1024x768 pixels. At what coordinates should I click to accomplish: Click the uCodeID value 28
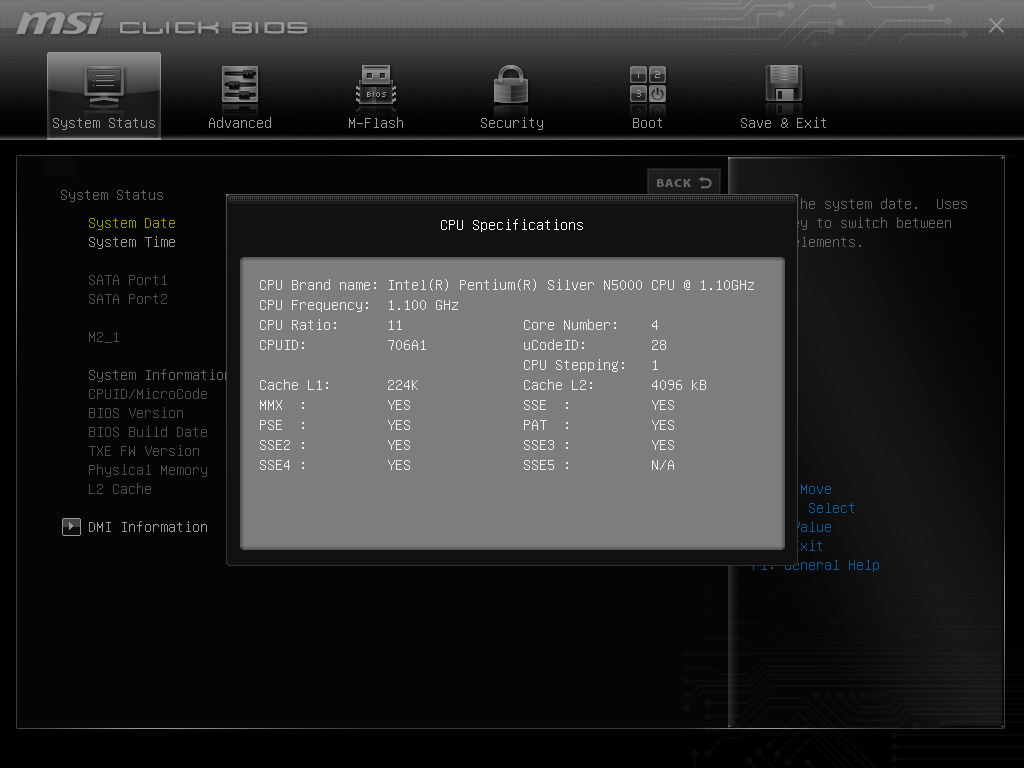click(x=658, y=345)
